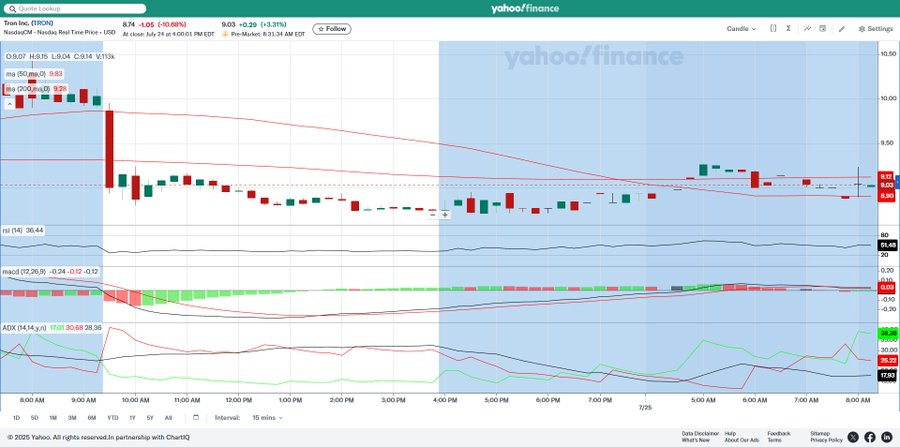This screenshot has width=900, height=447.
Task: Open the indicators line-chart icon
Action: (807, 29)
